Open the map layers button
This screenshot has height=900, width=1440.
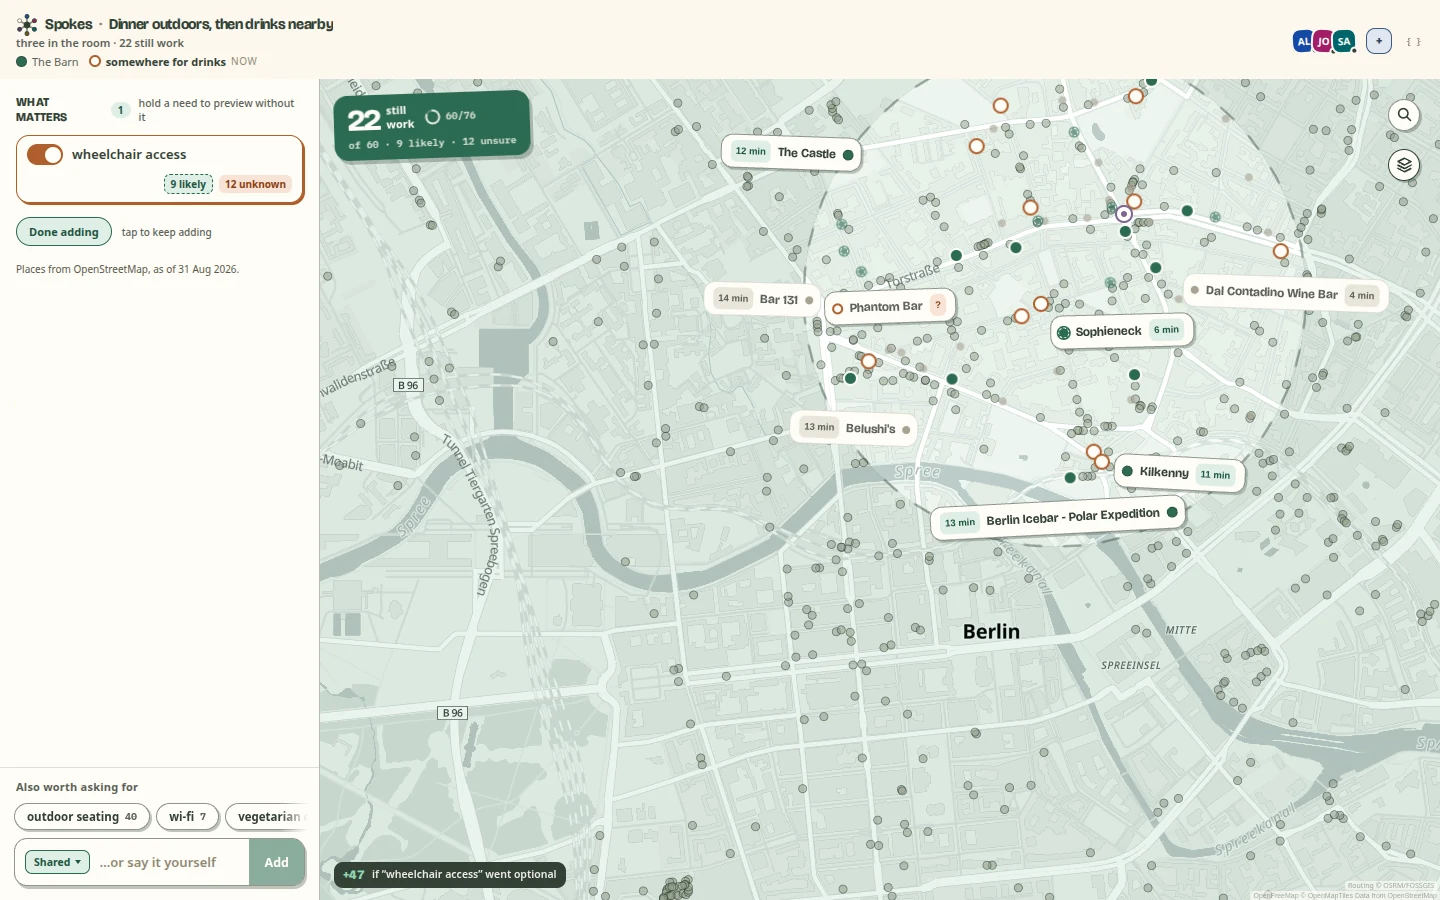1404,165
